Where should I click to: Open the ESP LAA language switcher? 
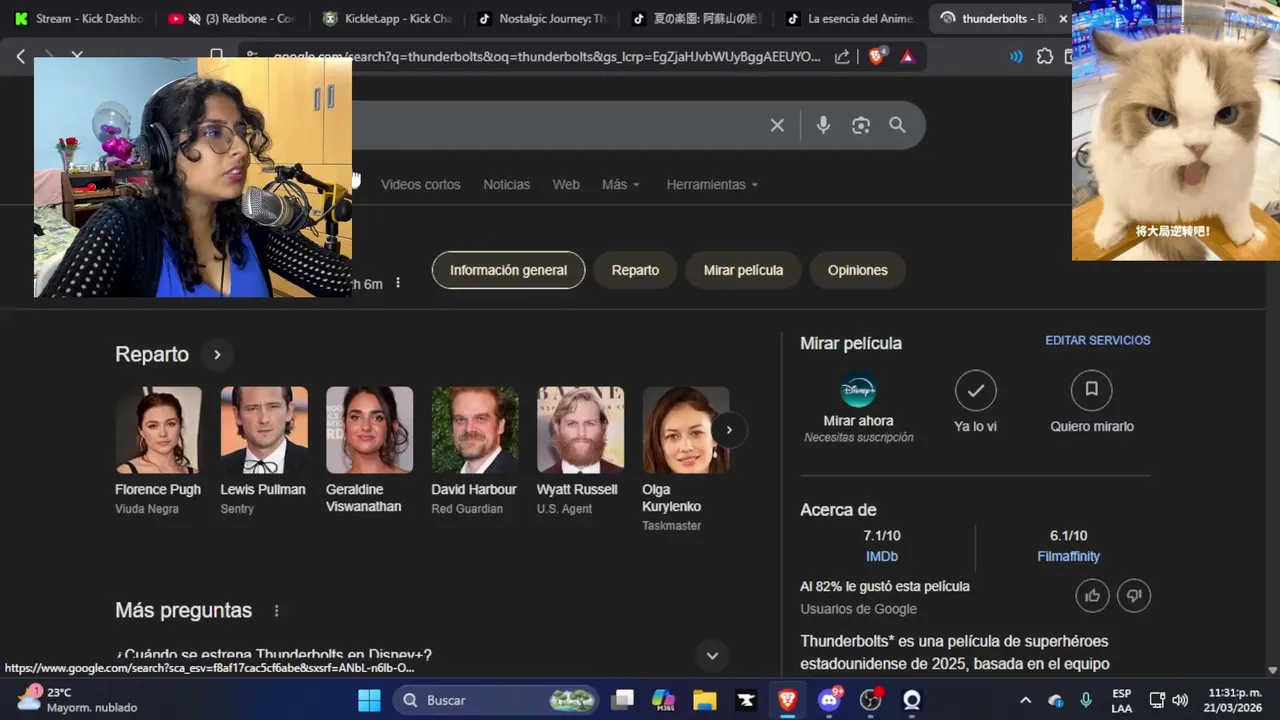pos(1121,700)
